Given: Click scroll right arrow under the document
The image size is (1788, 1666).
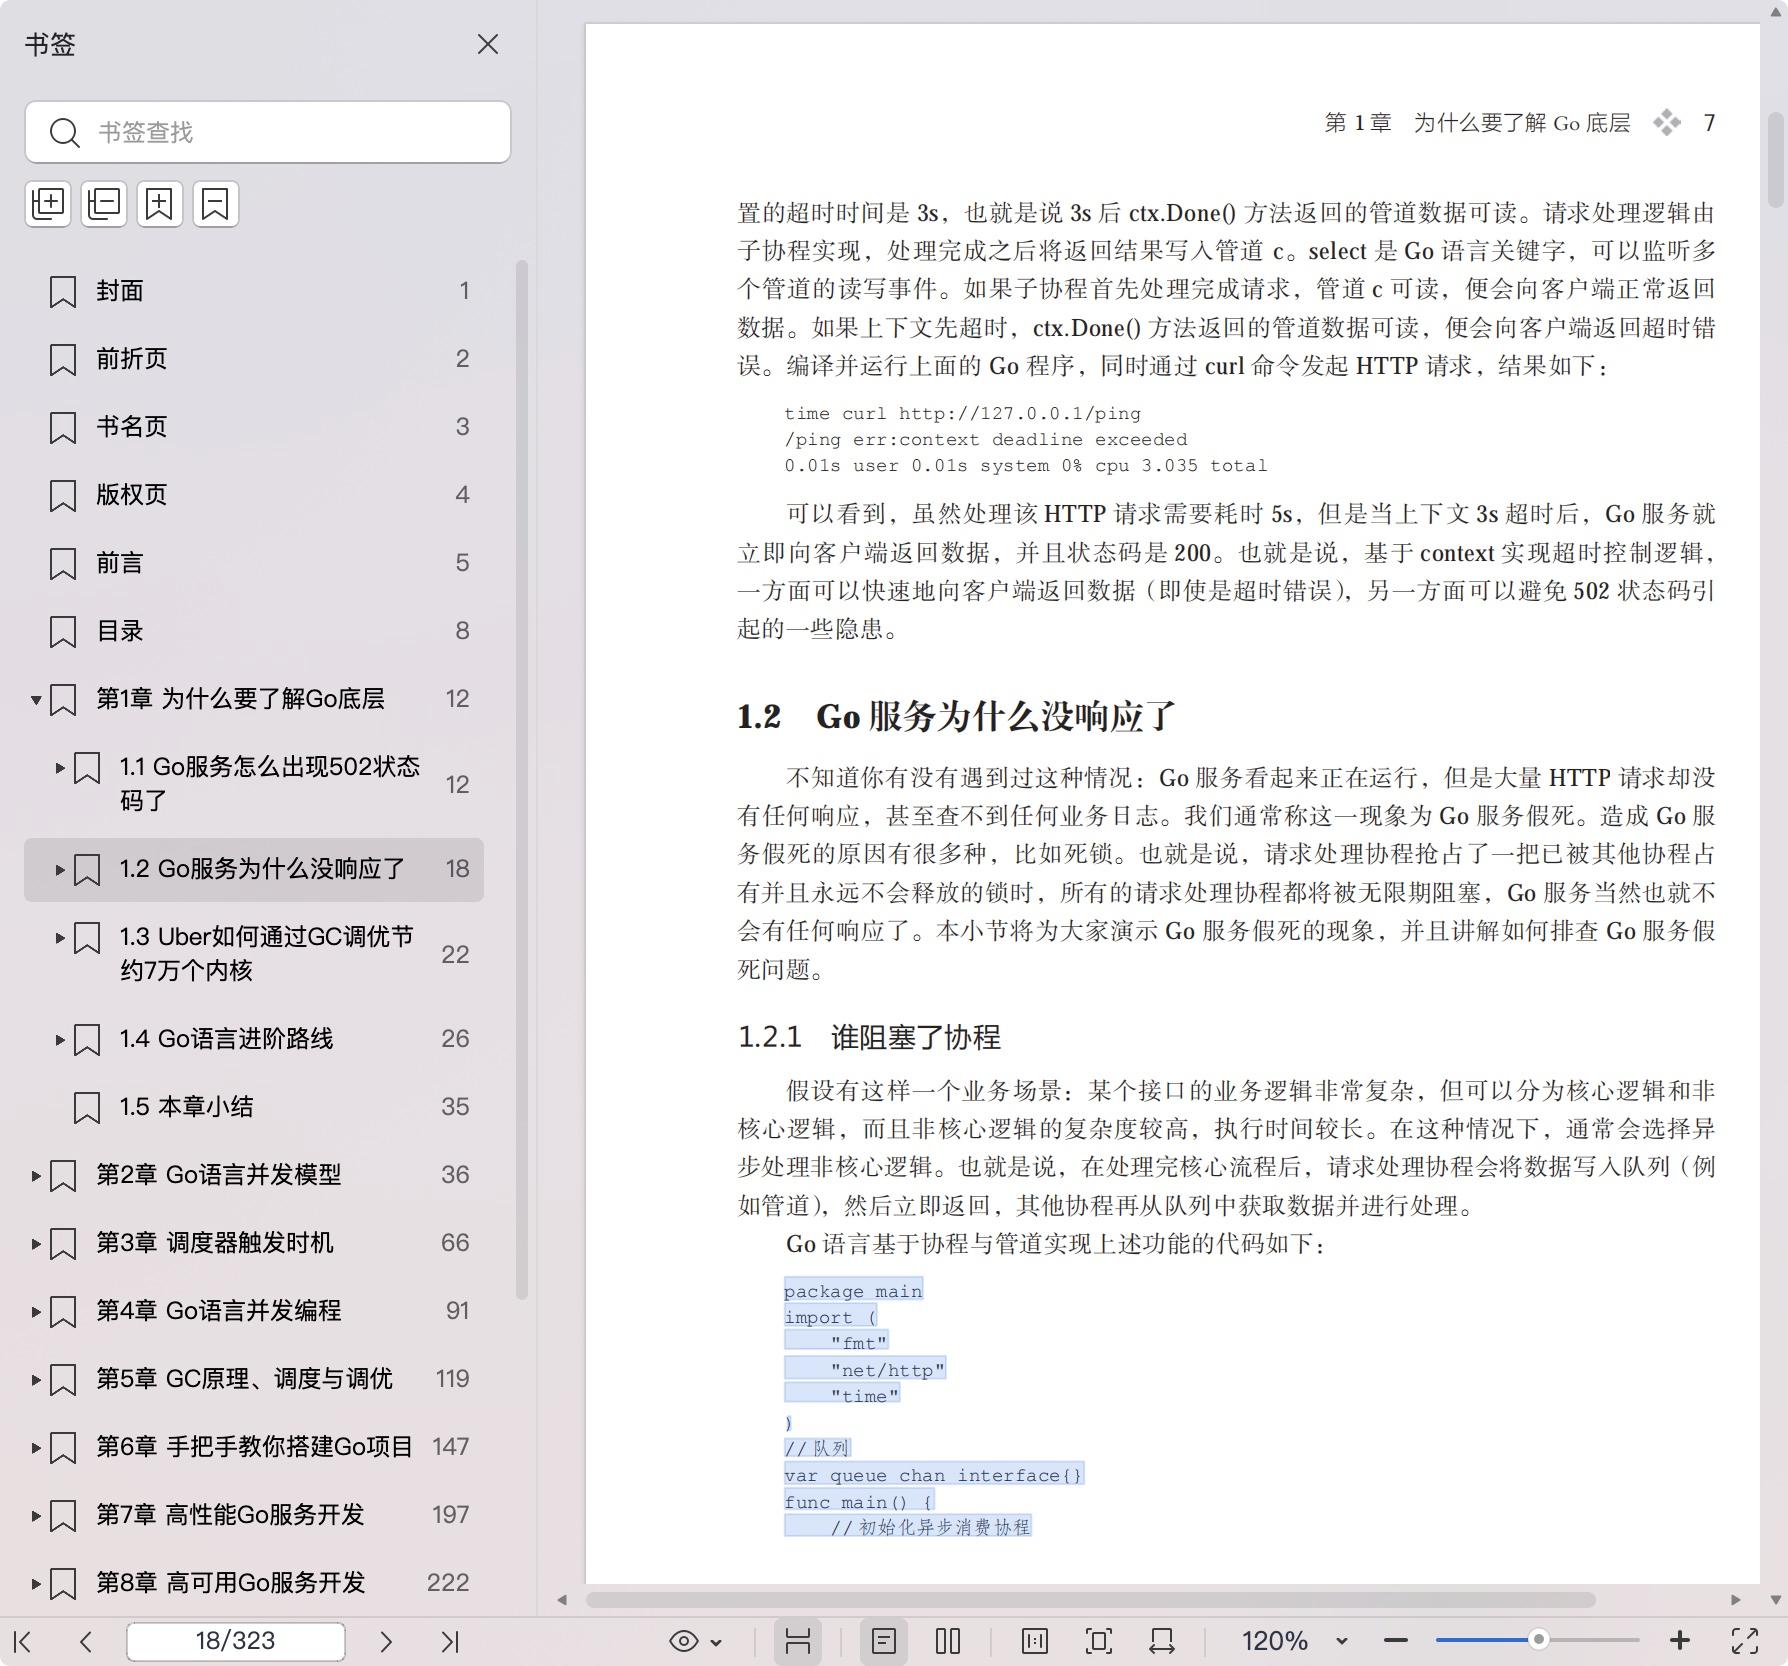Looking at the screenshot, I should (x=1736, y=1600).
